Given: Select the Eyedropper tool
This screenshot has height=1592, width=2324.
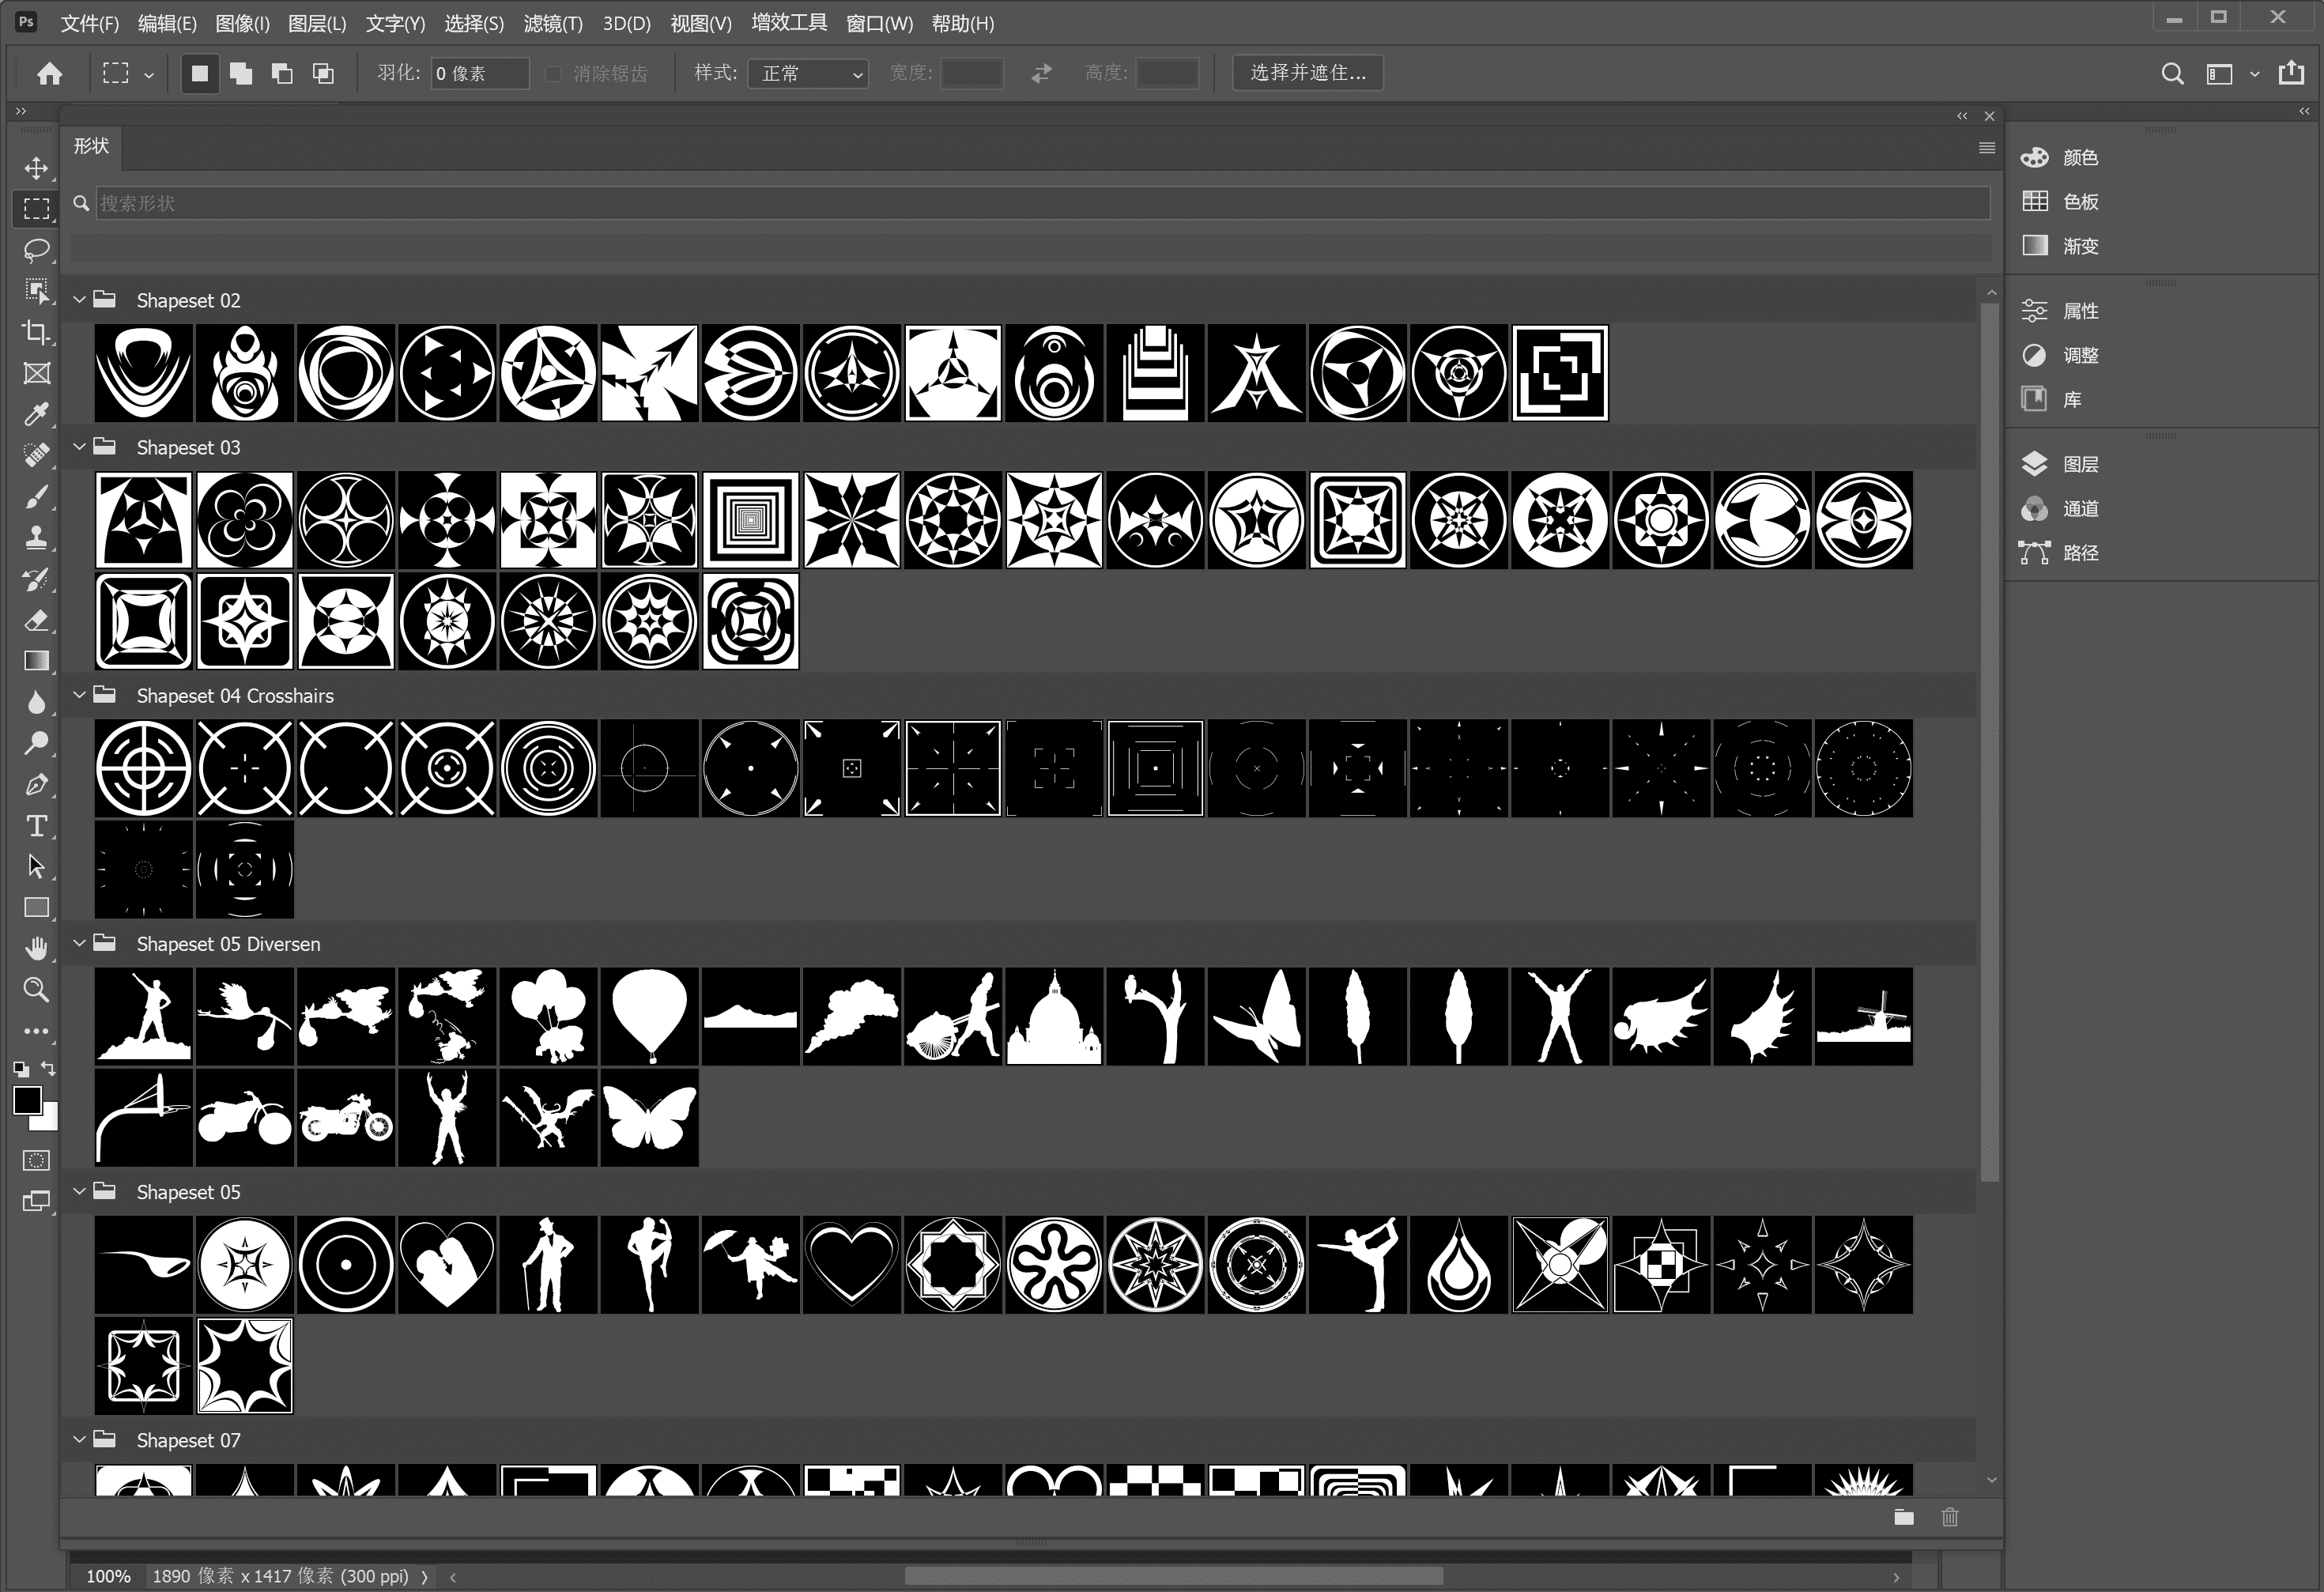Looking at the screenshot, I should 37,414.
